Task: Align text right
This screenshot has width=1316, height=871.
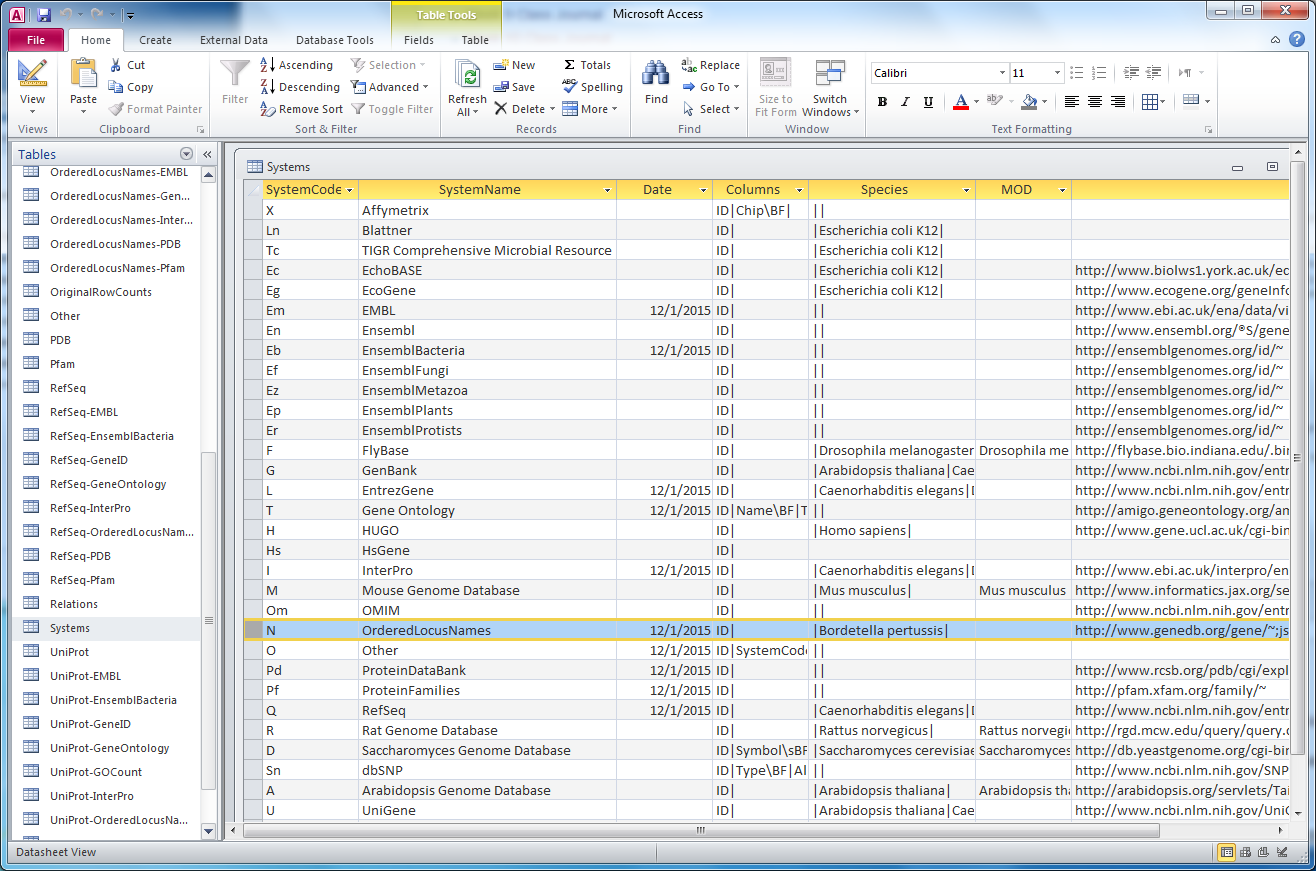Action: click(1118, 101)
